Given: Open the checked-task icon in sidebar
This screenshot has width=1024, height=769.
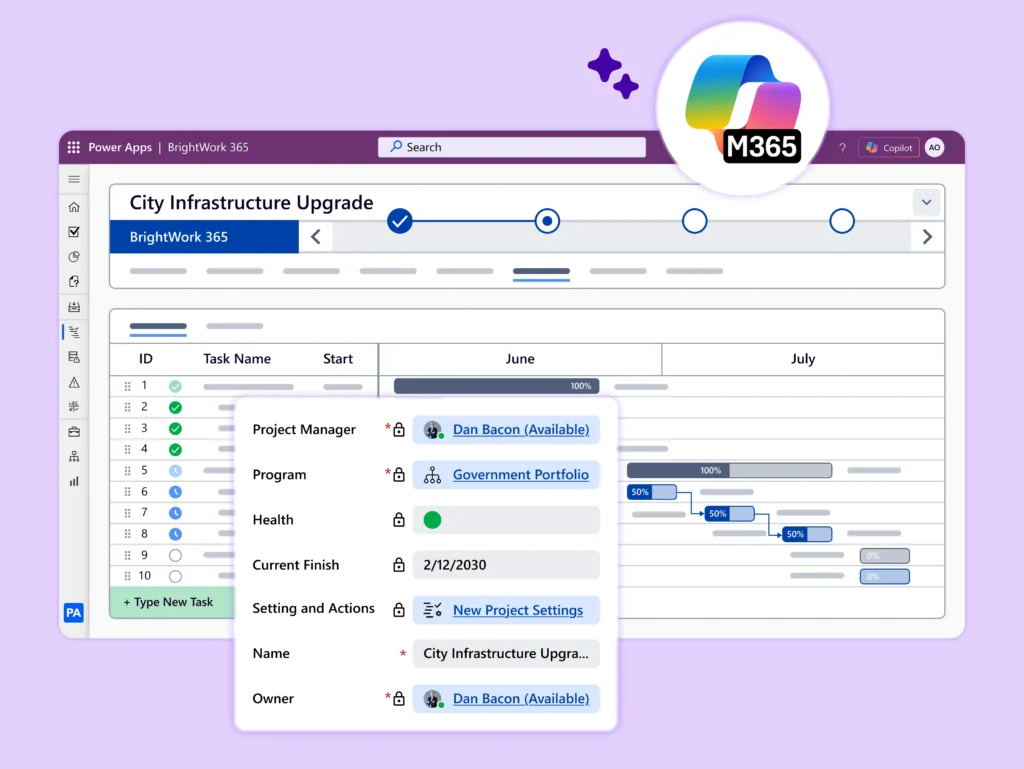Looking at the screenshot, I should click(74, 232).
